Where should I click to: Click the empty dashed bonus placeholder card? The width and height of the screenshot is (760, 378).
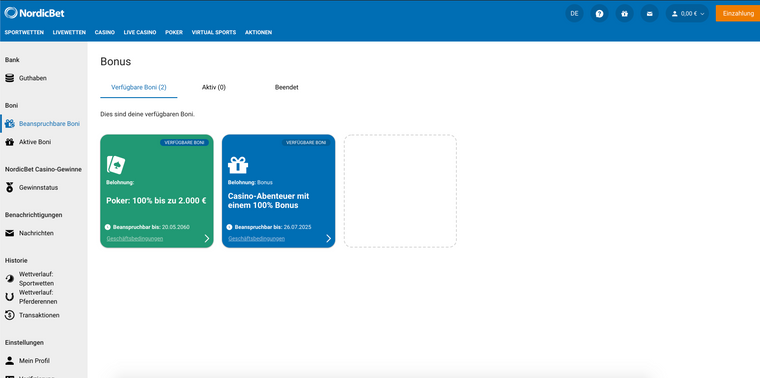pos(400,191)
